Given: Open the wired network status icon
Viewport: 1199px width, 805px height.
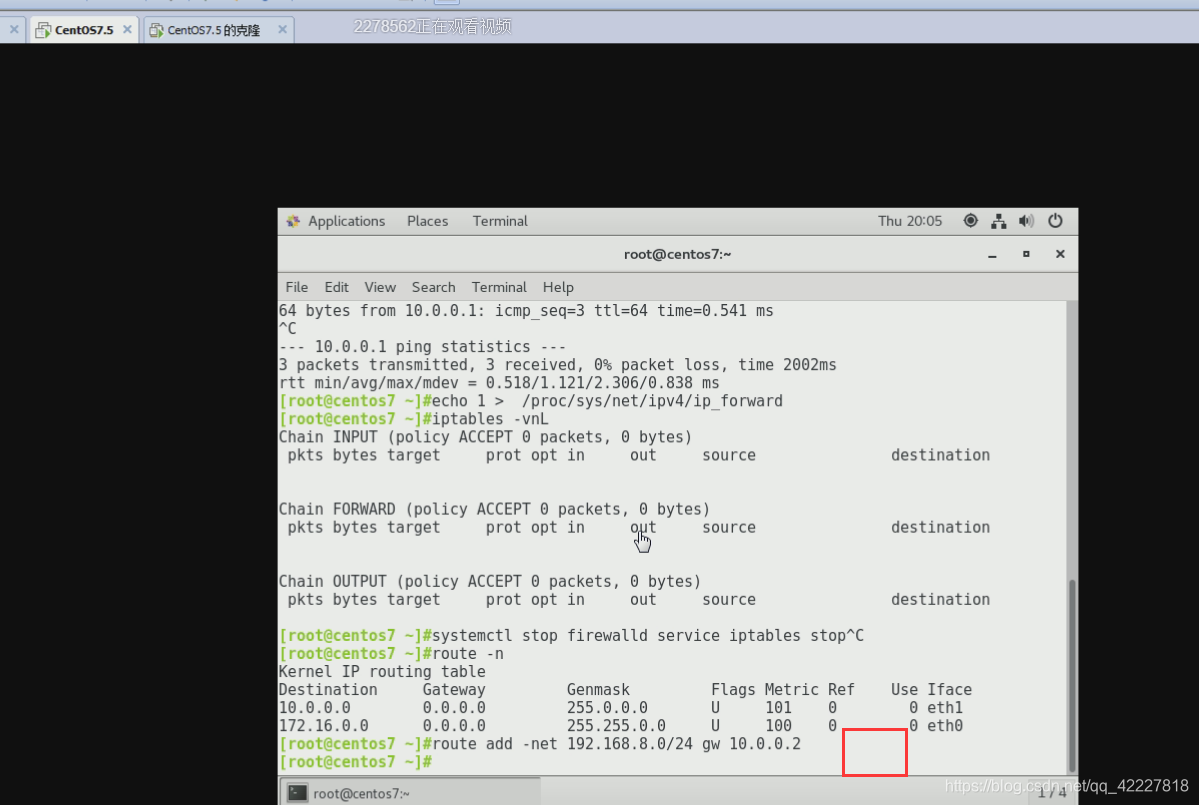Looking at the screenshot, I should point(999,222).
